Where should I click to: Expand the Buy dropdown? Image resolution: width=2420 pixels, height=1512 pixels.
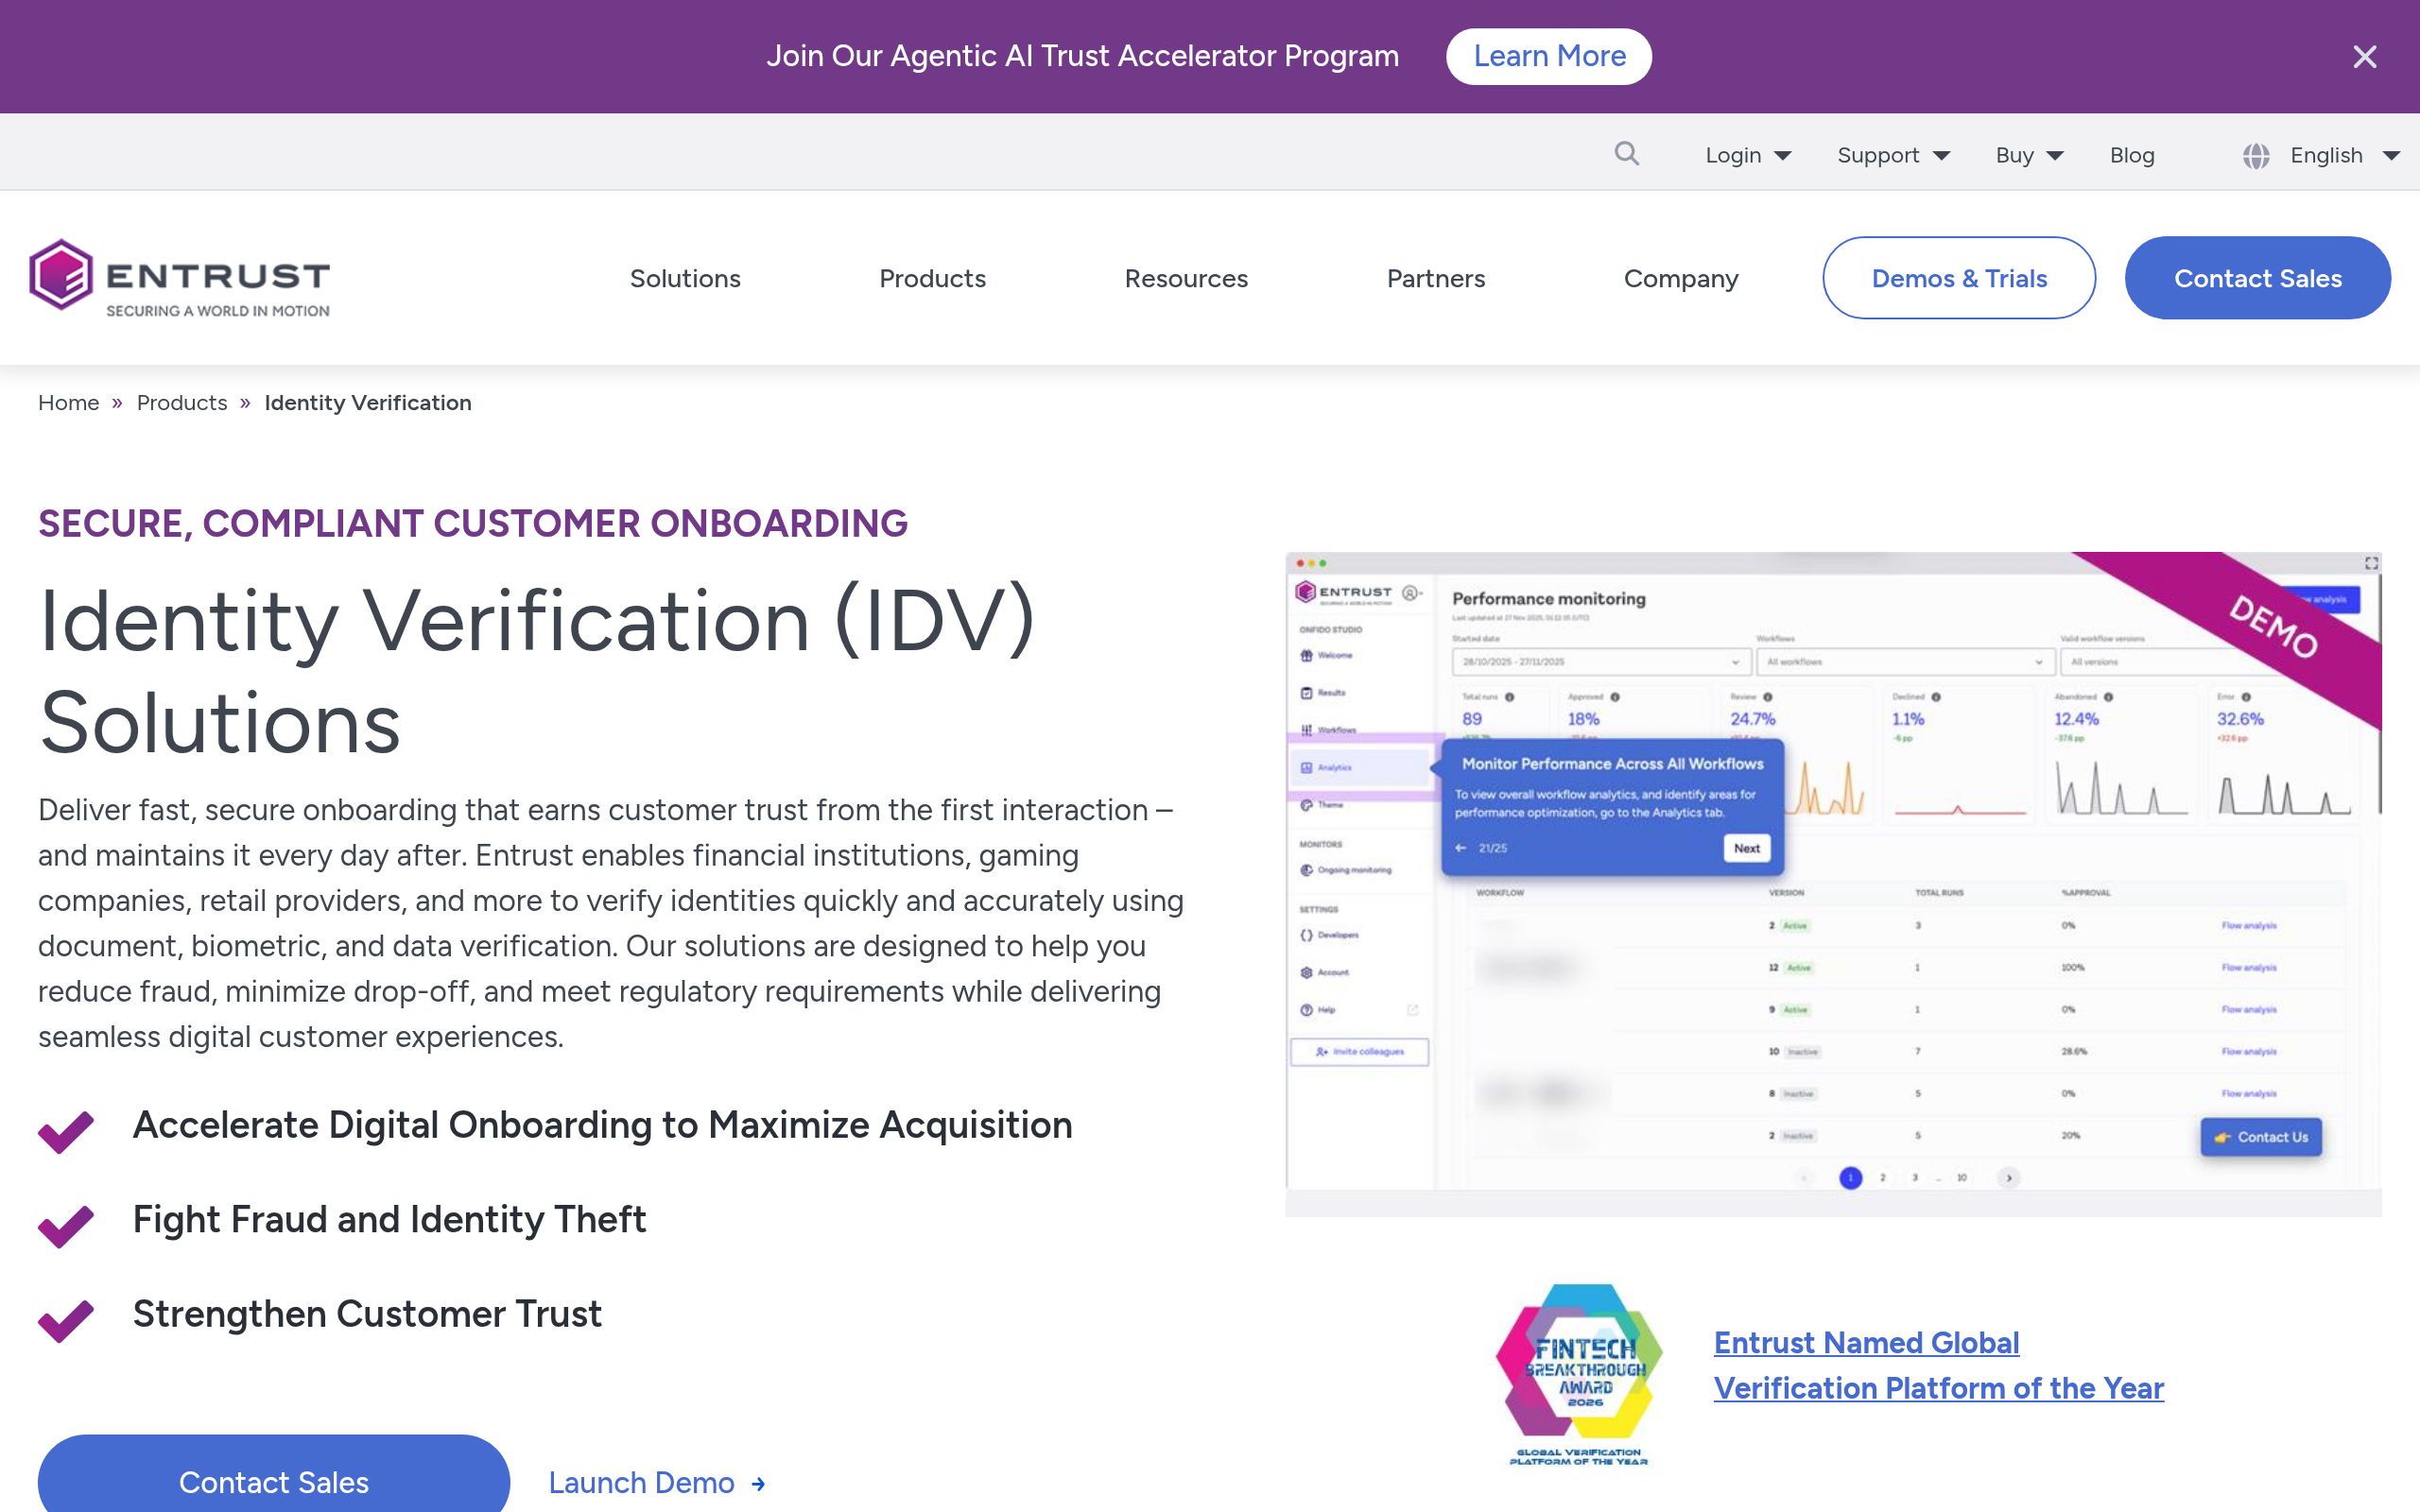[x=2029, y=155]
